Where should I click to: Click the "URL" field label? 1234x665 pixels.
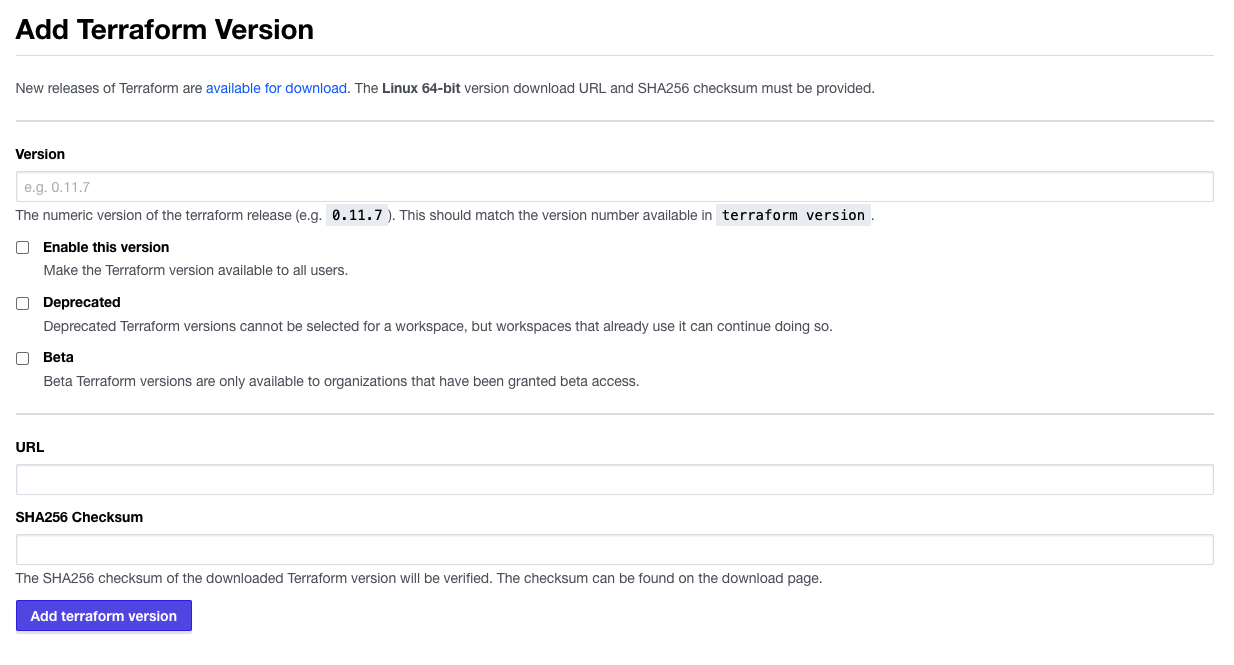pyautogui.click(x=30, y=447)
